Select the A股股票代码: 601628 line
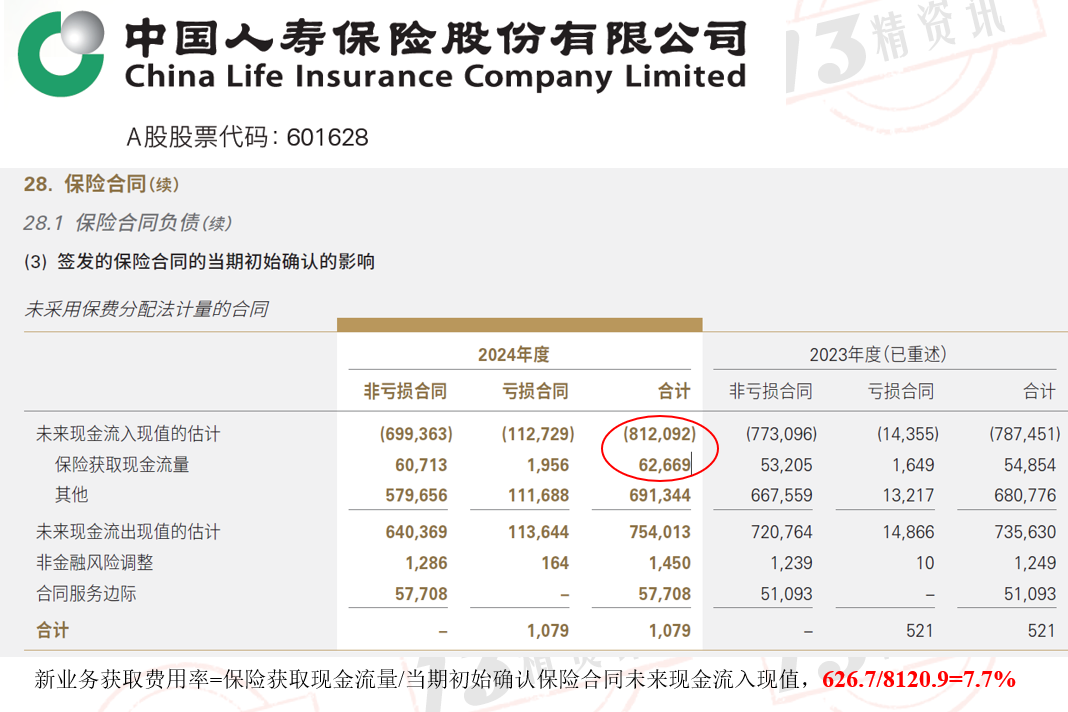 (x=247, y=138)
